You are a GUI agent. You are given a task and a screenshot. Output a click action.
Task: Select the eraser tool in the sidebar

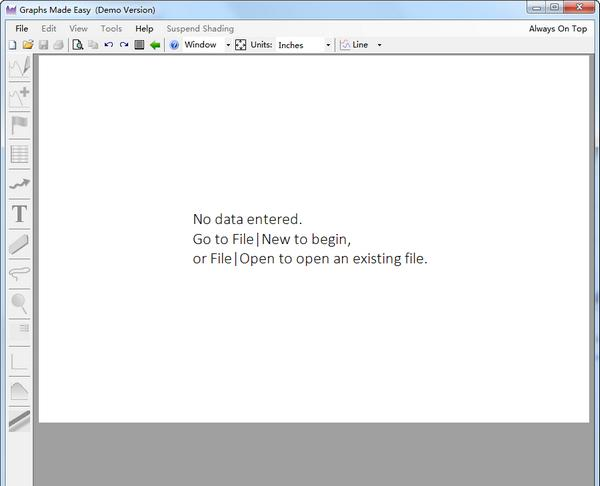[20, 244]
